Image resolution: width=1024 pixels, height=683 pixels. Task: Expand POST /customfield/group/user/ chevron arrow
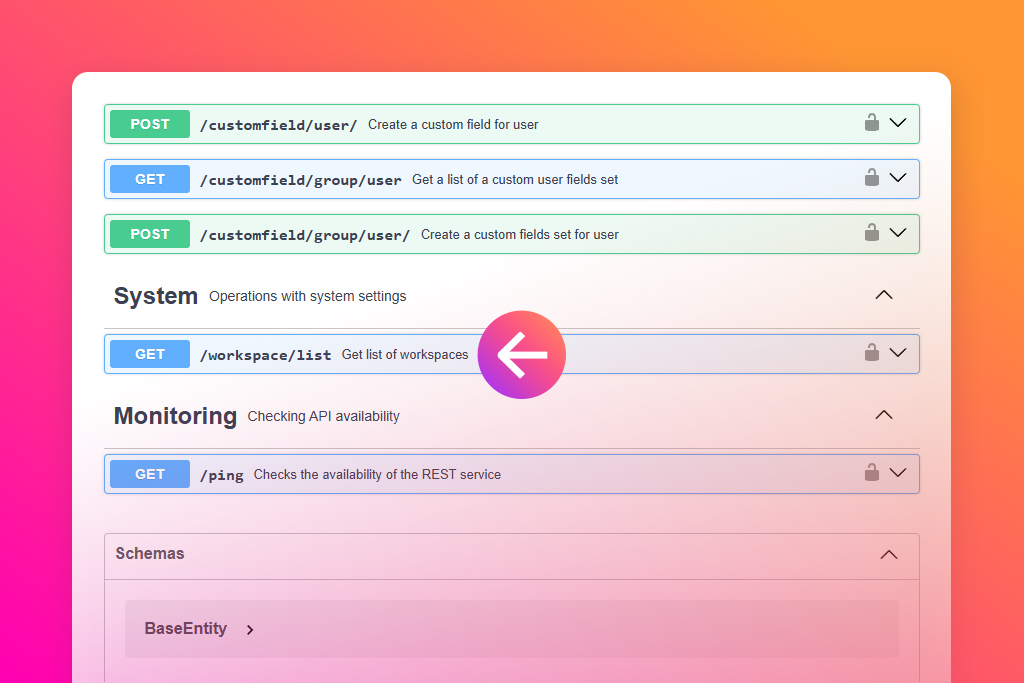898,233
